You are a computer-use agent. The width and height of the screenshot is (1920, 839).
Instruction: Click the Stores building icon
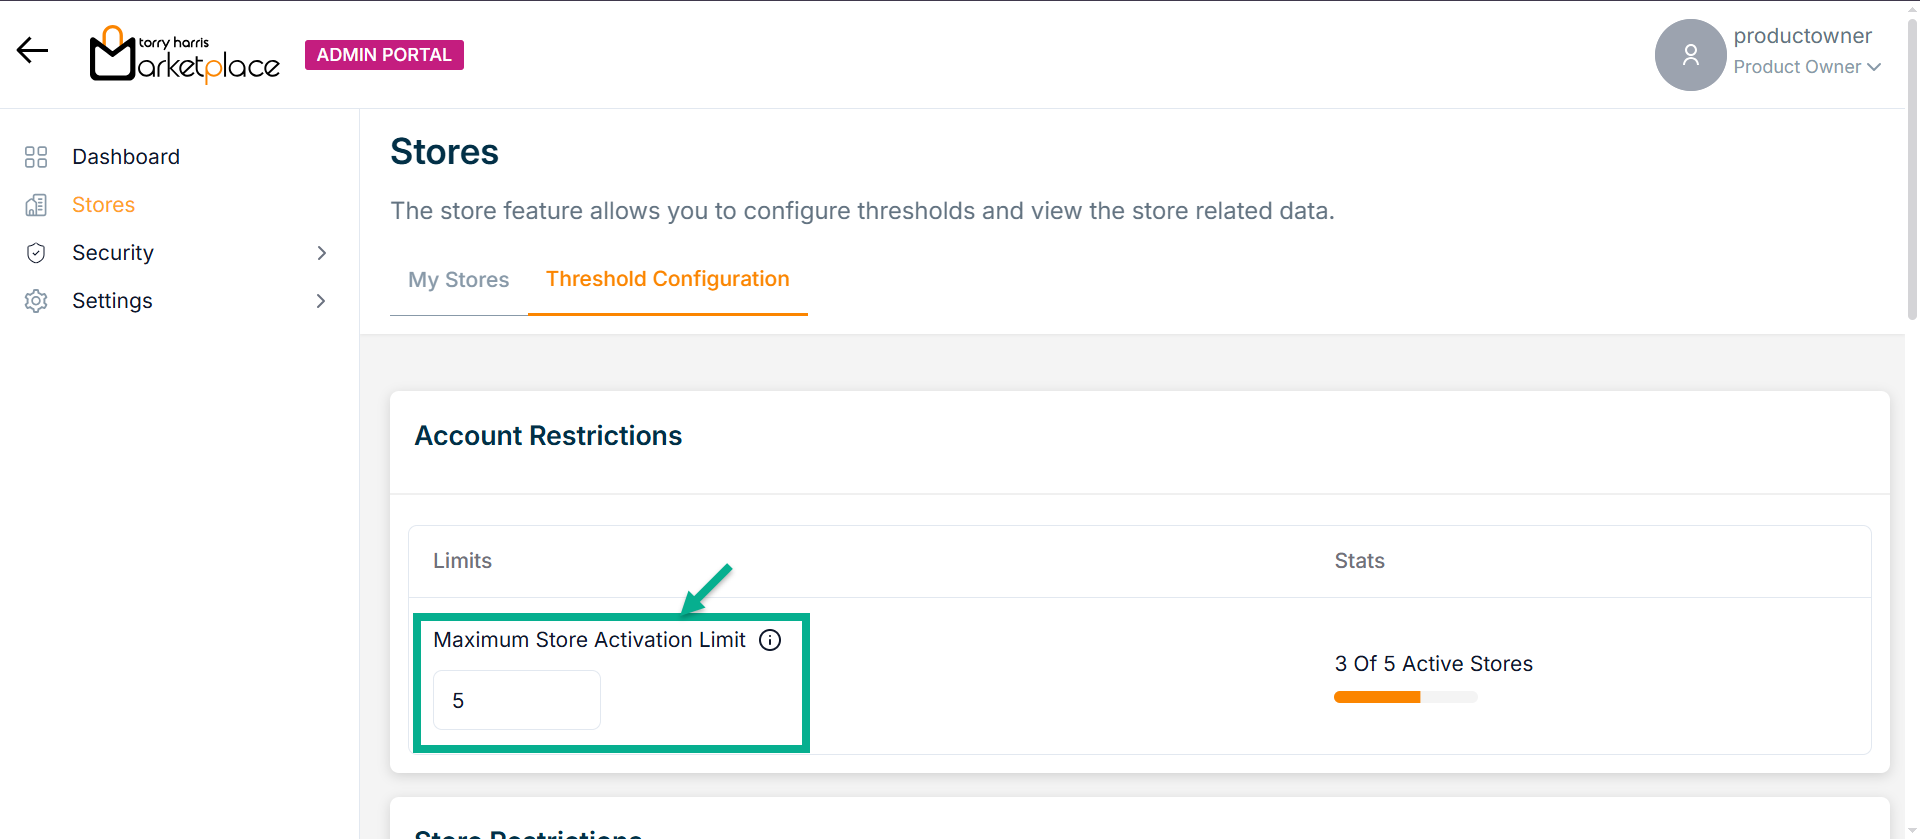pyautogui.click(x=36, y=205)
